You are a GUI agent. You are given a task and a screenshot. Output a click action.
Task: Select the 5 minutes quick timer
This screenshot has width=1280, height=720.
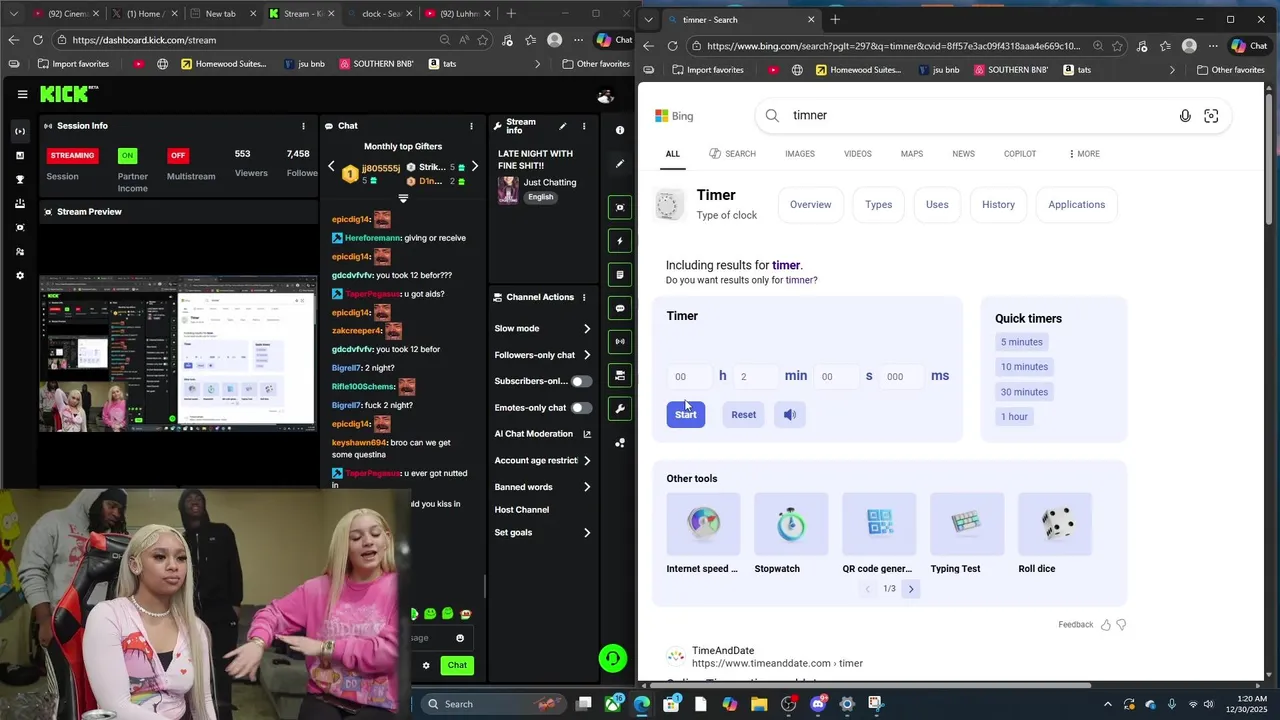pos(1022,342)
